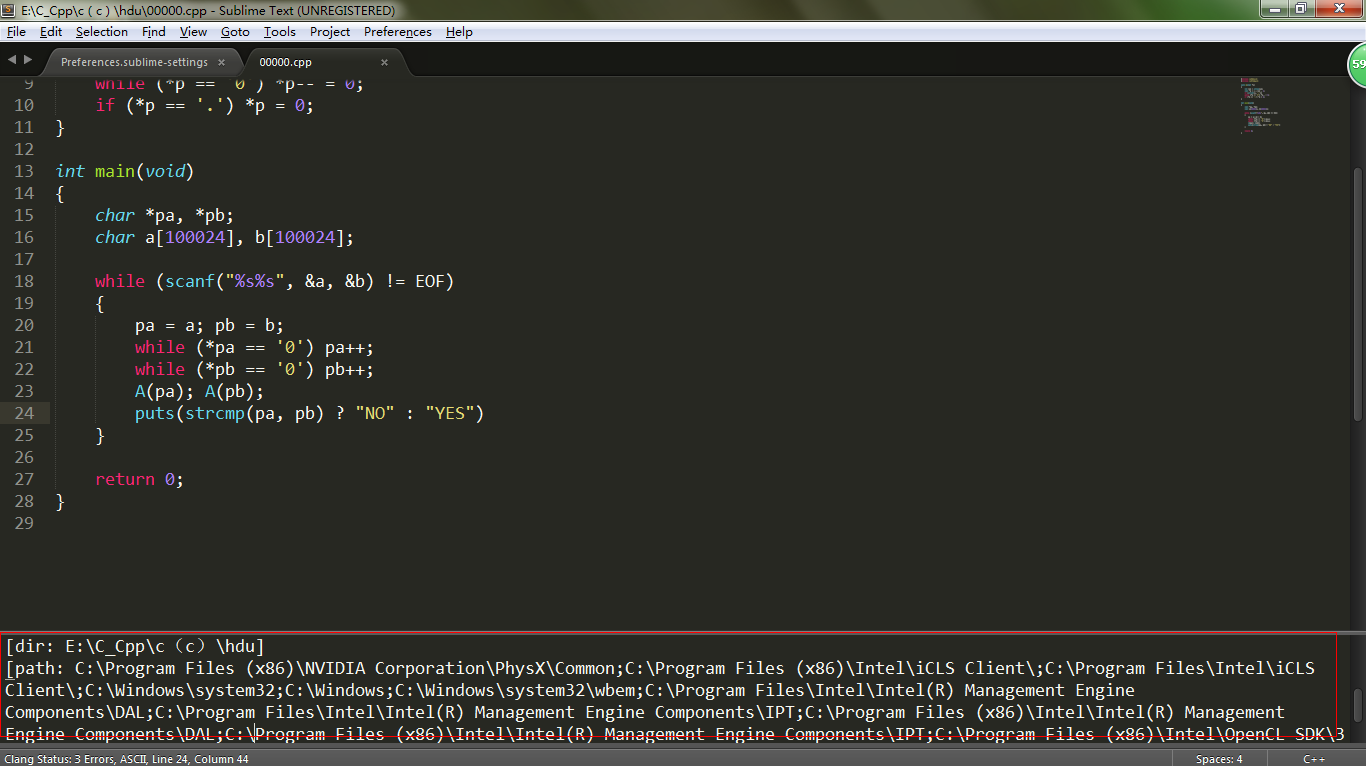Open the Project menu
The height and width of the screenshot is (766, 1366).
pos(330,32)
